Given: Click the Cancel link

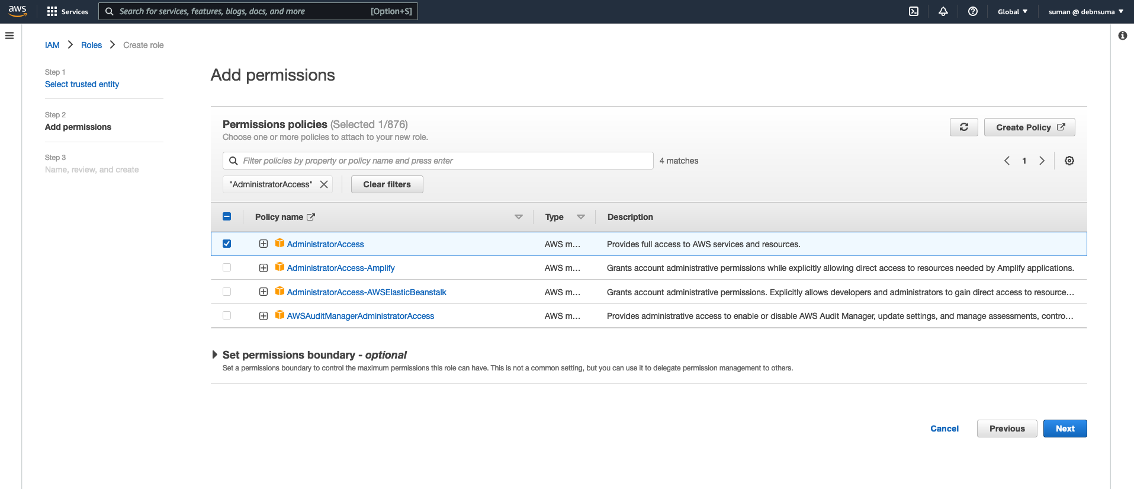Looking at the screenshot, I should tap(945, 429).
